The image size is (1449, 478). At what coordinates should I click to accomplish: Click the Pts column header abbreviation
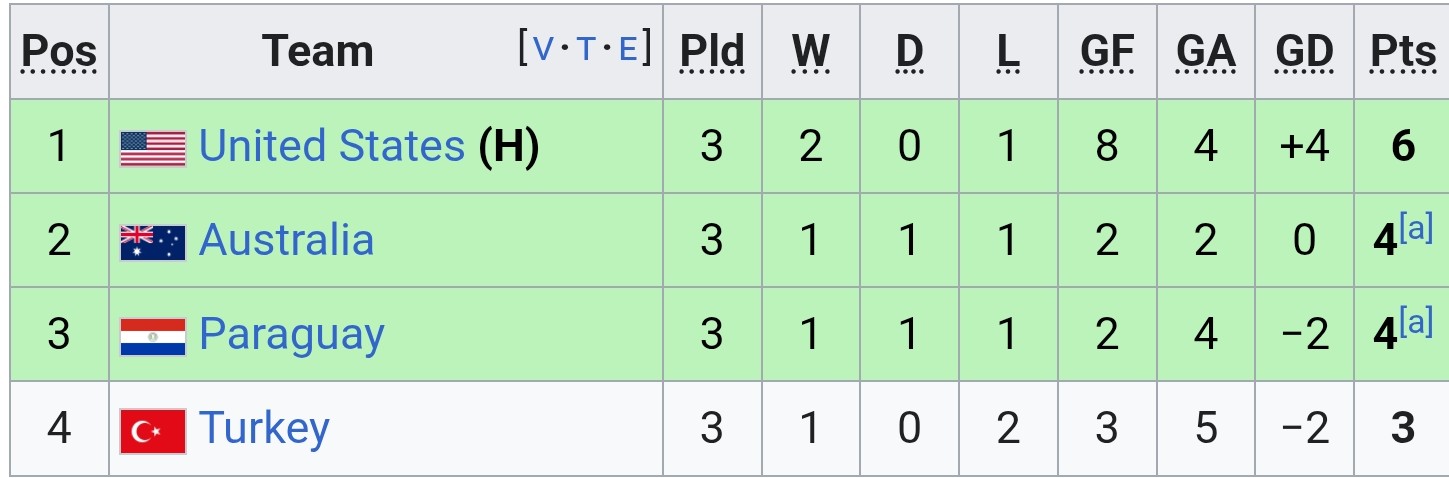1403,51
